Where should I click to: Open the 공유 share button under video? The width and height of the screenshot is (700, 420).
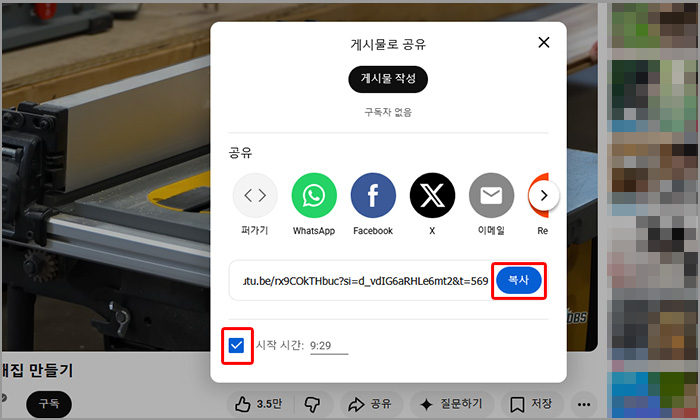370,404
